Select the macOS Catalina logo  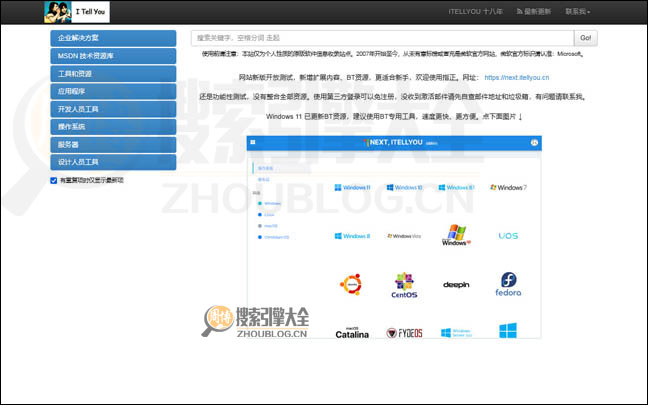(x=352, y=333)
